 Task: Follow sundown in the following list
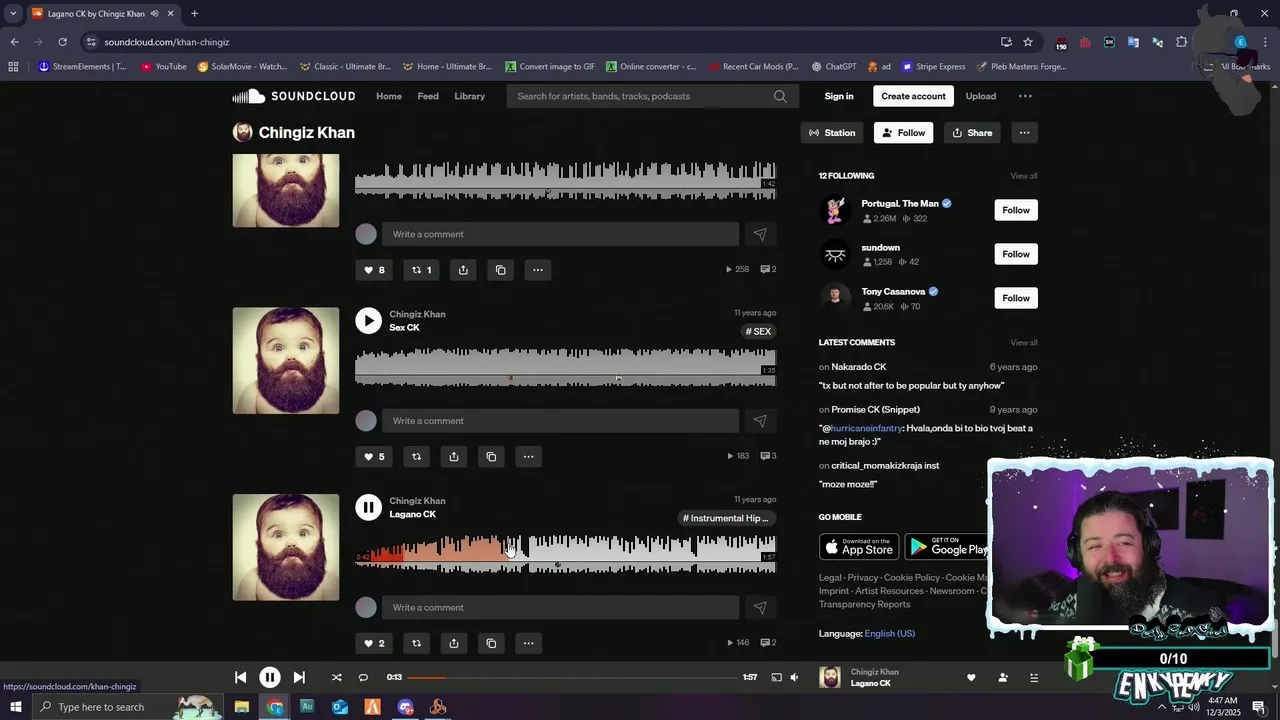(x=1016, y=254)
